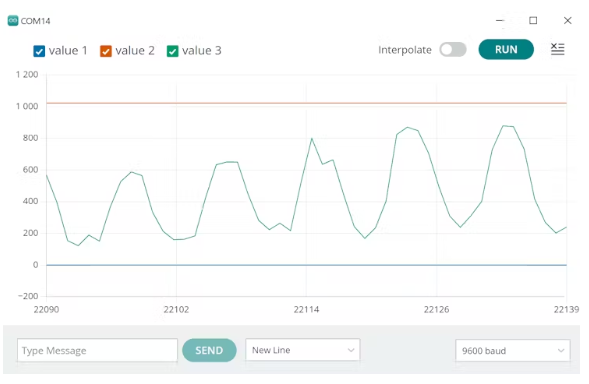
Task: Click the COM14 window title text
Action: (x=35, y=21)
